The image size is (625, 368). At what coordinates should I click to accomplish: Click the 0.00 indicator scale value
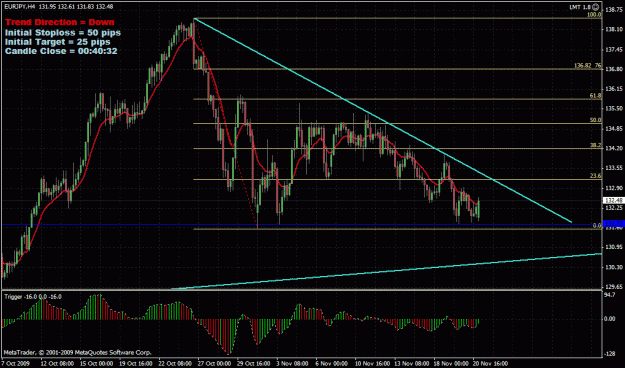610,319
